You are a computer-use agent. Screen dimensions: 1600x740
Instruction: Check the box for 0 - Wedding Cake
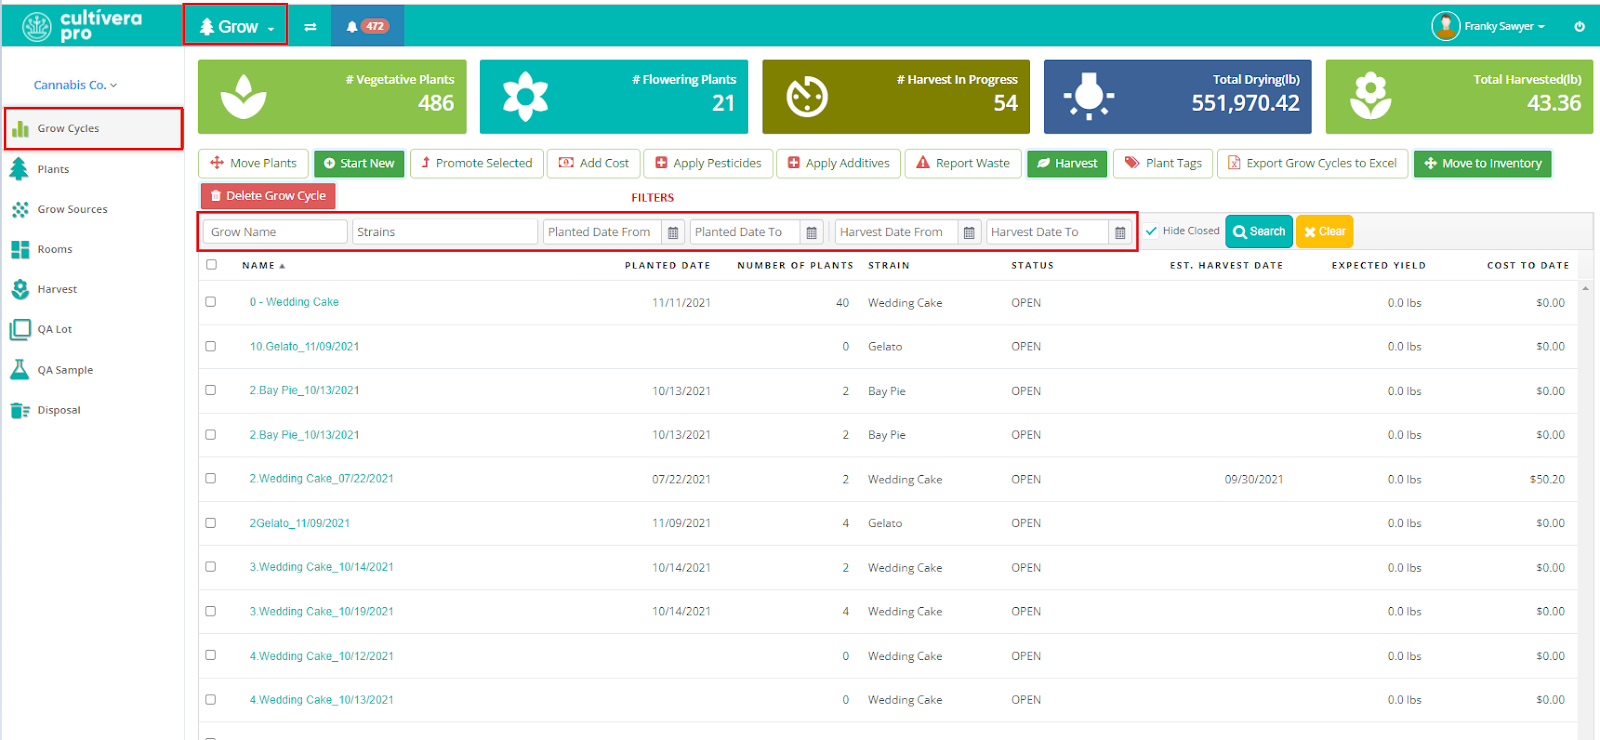(x=211, y=302)
